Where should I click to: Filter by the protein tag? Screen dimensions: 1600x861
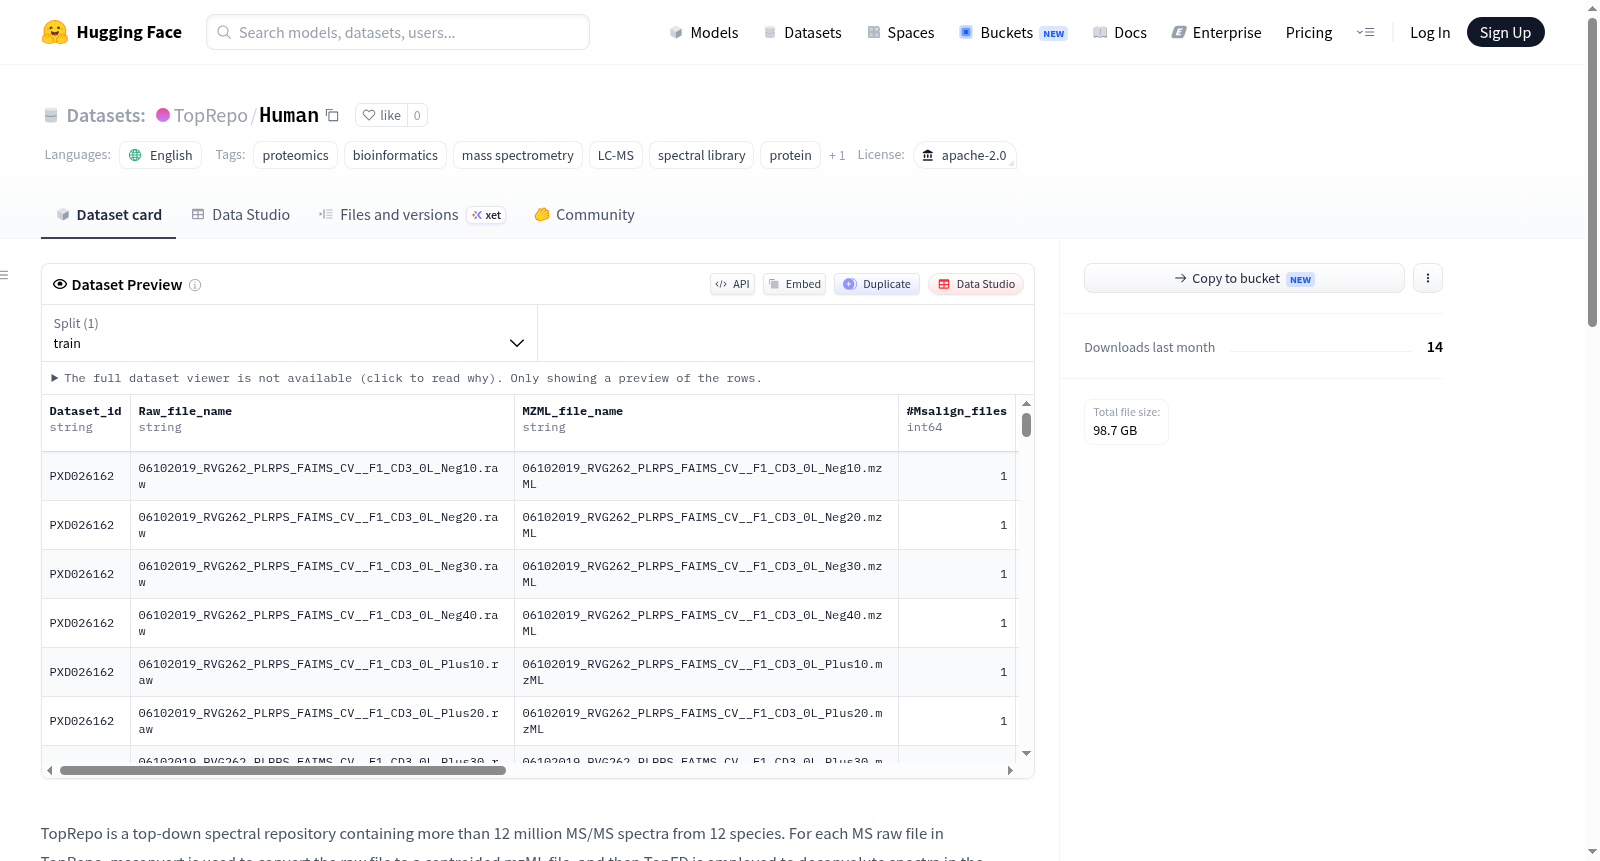791,155
